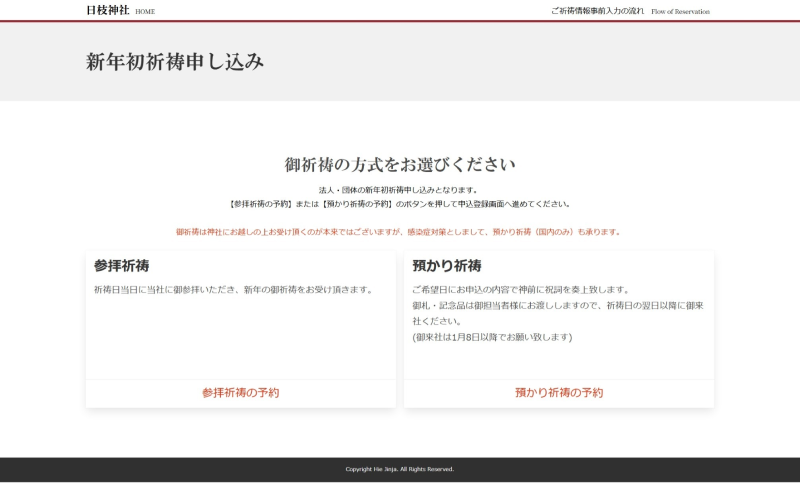Click the empty gray title banner area

[x=550, y=62]
